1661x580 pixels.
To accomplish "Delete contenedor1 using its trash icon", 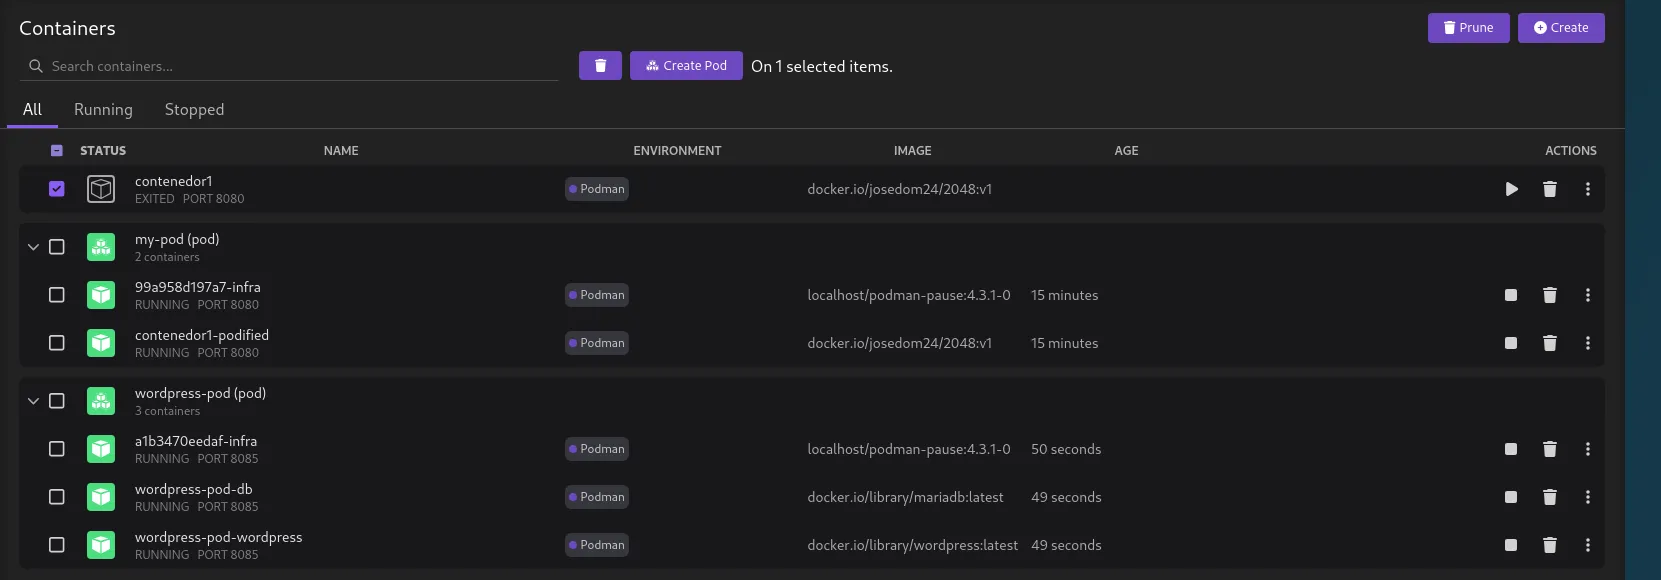I will click(1549, 189).
